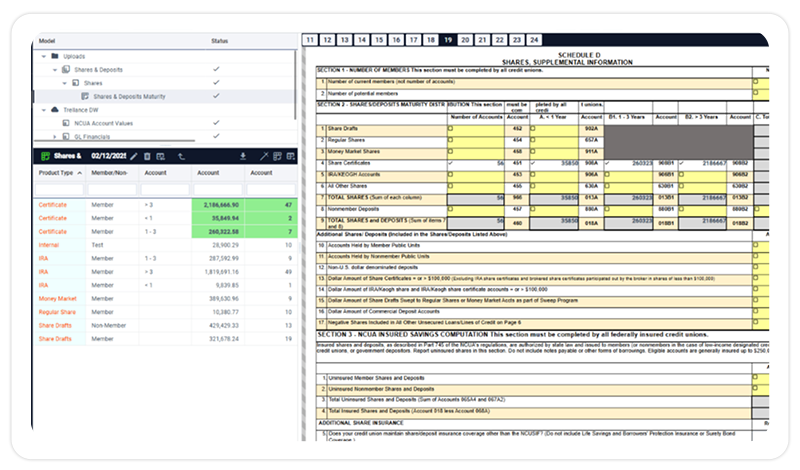800x470 pixels.
Task: Select the Shares & Deposits Maturity tree row
Action: pos(164,96)
